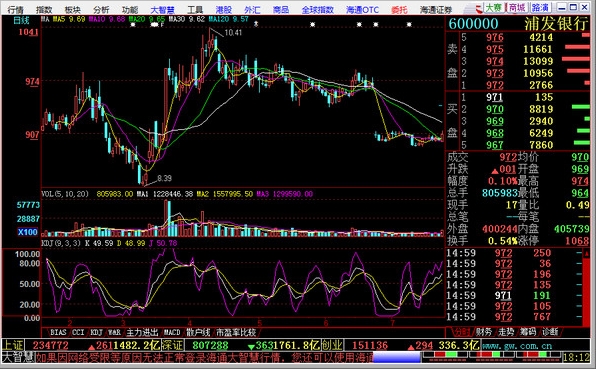Switch indicator to MACD tab
The image size is (597, 370).
point(172,332)
